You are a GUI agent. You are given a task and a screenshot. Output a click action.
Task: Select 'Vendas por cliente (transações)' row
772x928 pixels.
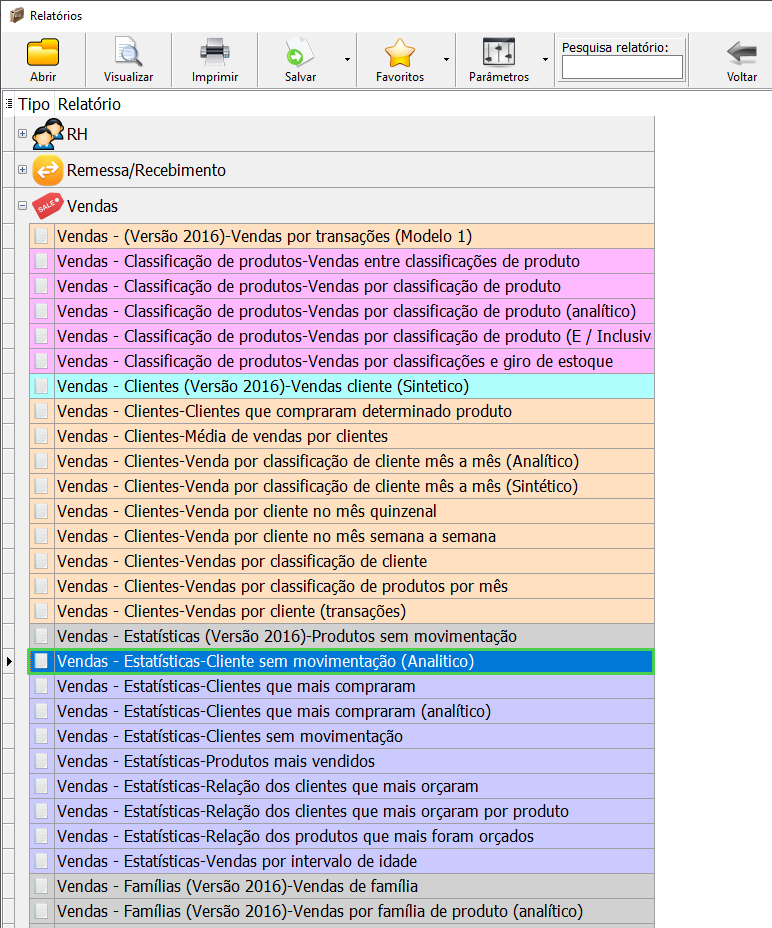[342, 611]
